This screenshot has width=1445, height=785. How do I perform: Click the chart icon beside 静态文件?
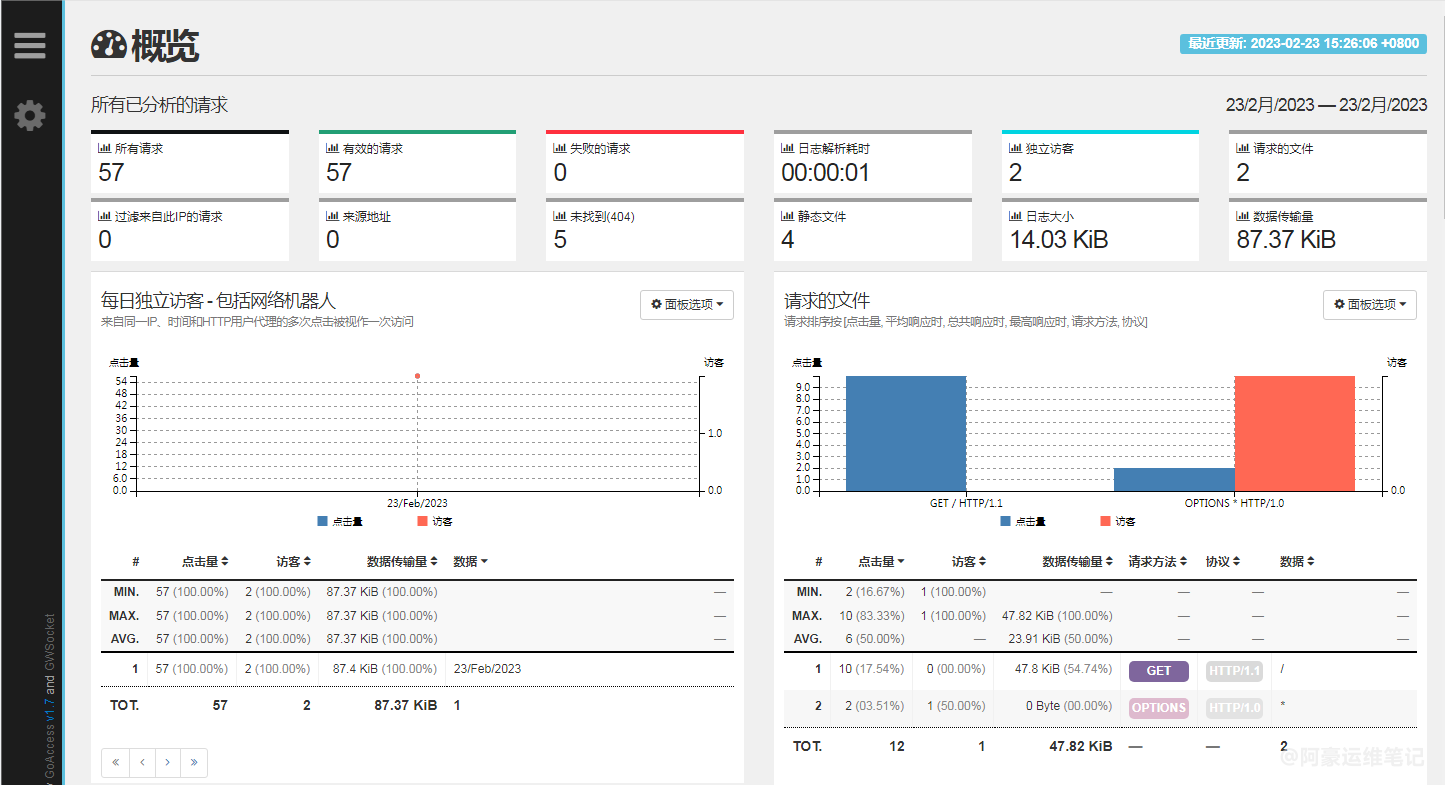coord(788,216)
